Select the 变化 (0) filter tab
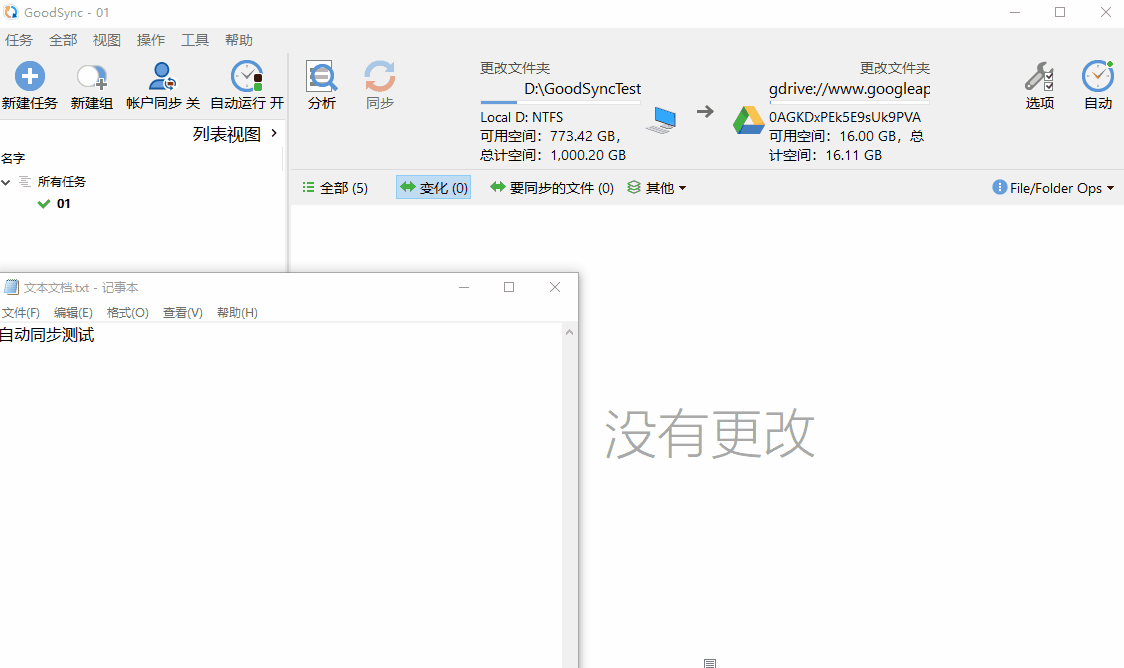Viewport: 1124px width, 668px height. 434,188
